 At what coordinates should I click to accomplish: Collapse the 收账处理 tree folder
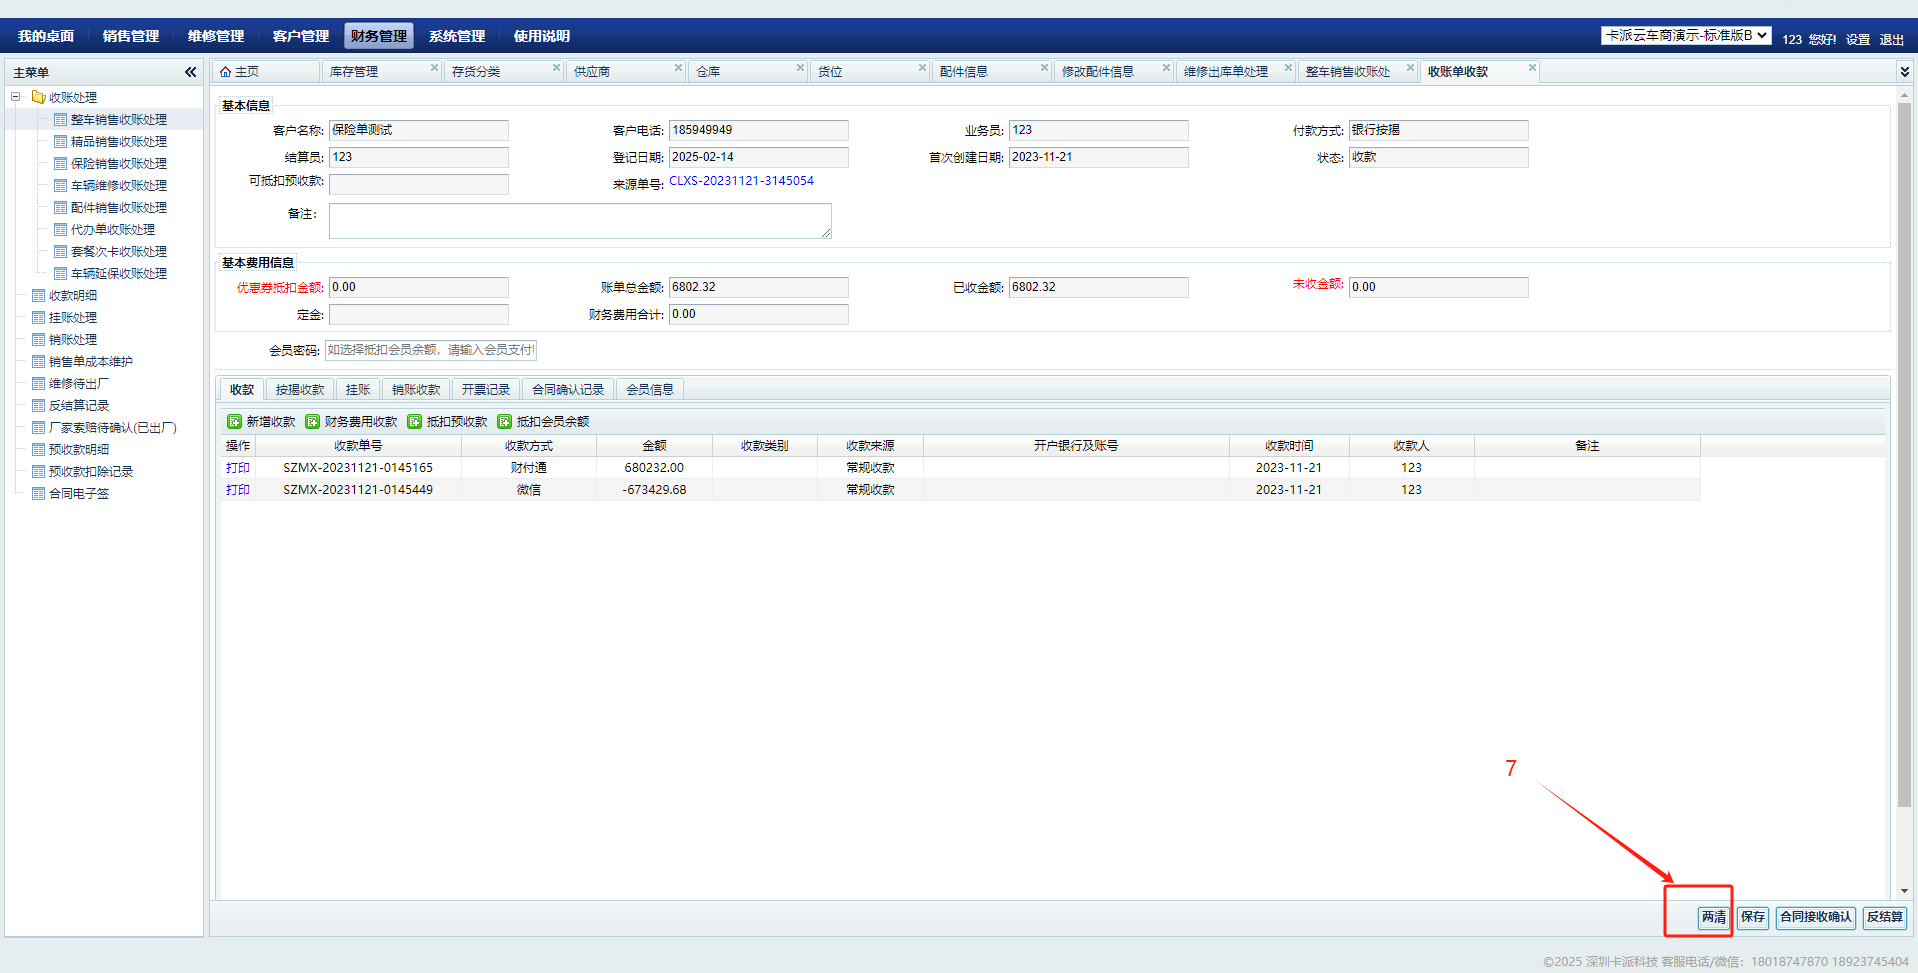click(16, 97)
